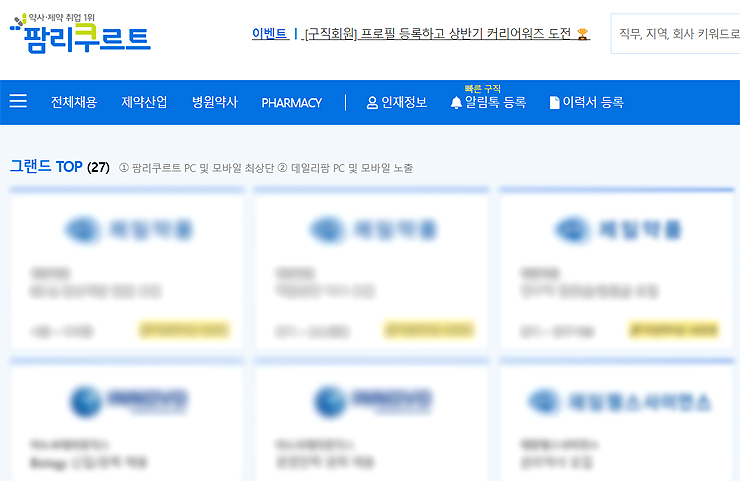The height and width of the screenshot is (481, 740).
Task: Click the 그랜드 TOP heading
Action: click(46, 167)
